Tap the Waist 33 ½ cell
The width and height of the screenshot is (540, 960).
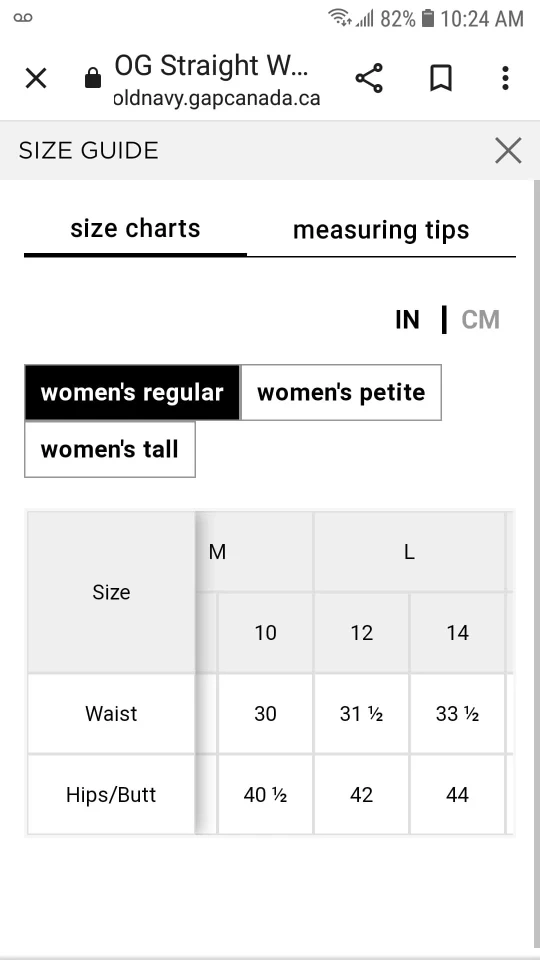pos(457,714)
